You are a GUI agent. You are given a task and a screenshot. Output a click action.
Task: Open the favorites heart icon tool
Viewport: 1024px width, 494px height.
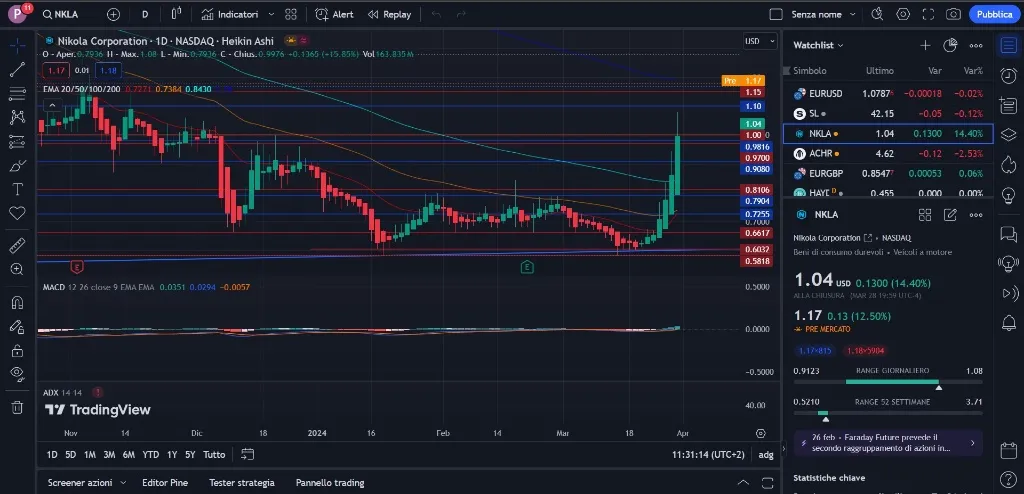[x=18, y=213]
